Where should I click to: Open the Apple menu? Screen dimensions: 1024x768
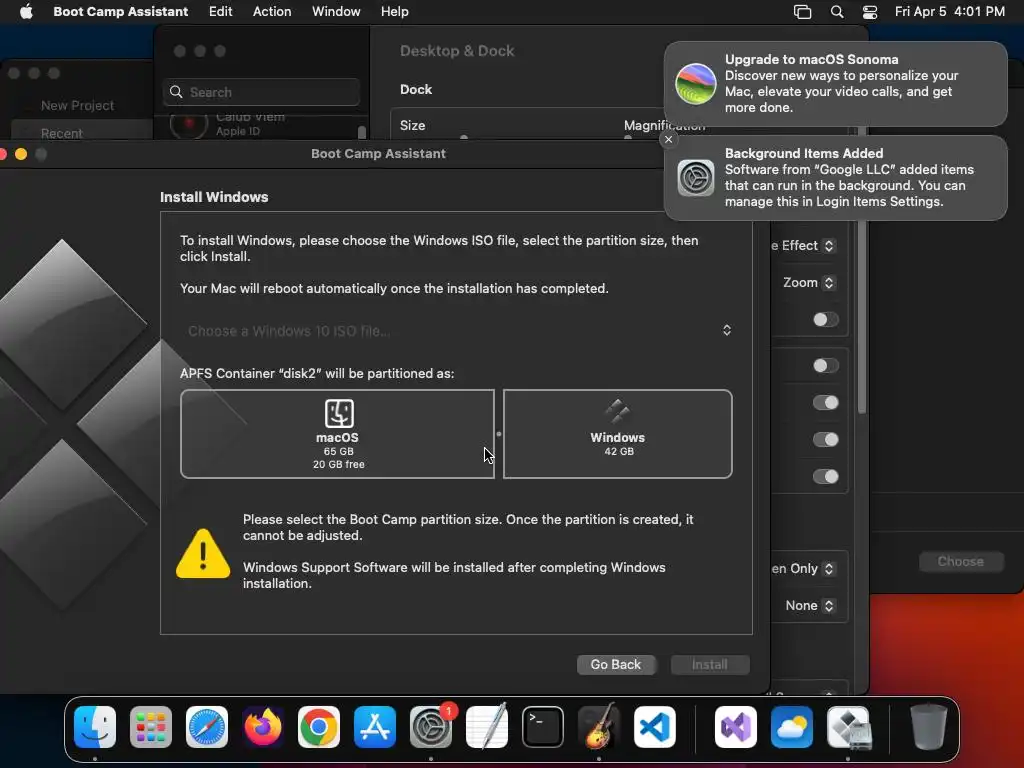click(x=26, y=11)
